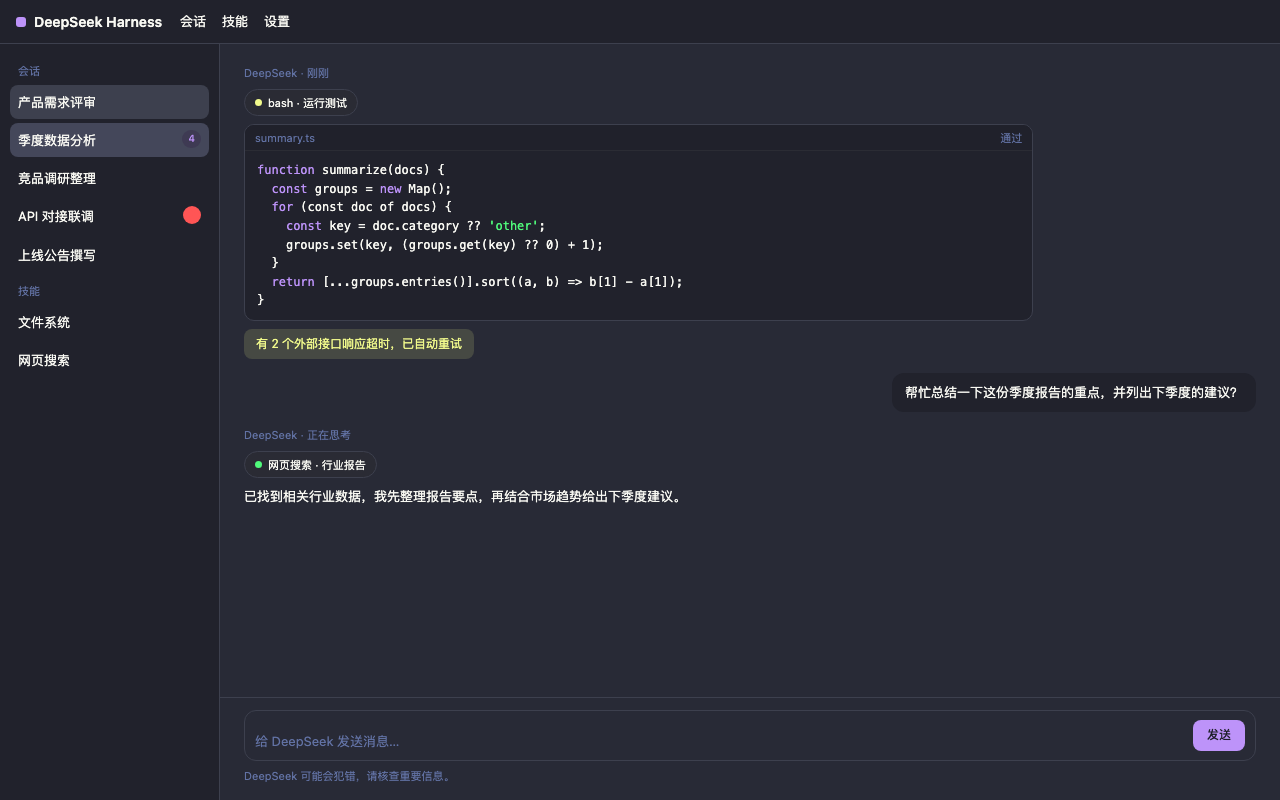Click the code line const key = doc.category

(416, 226)
